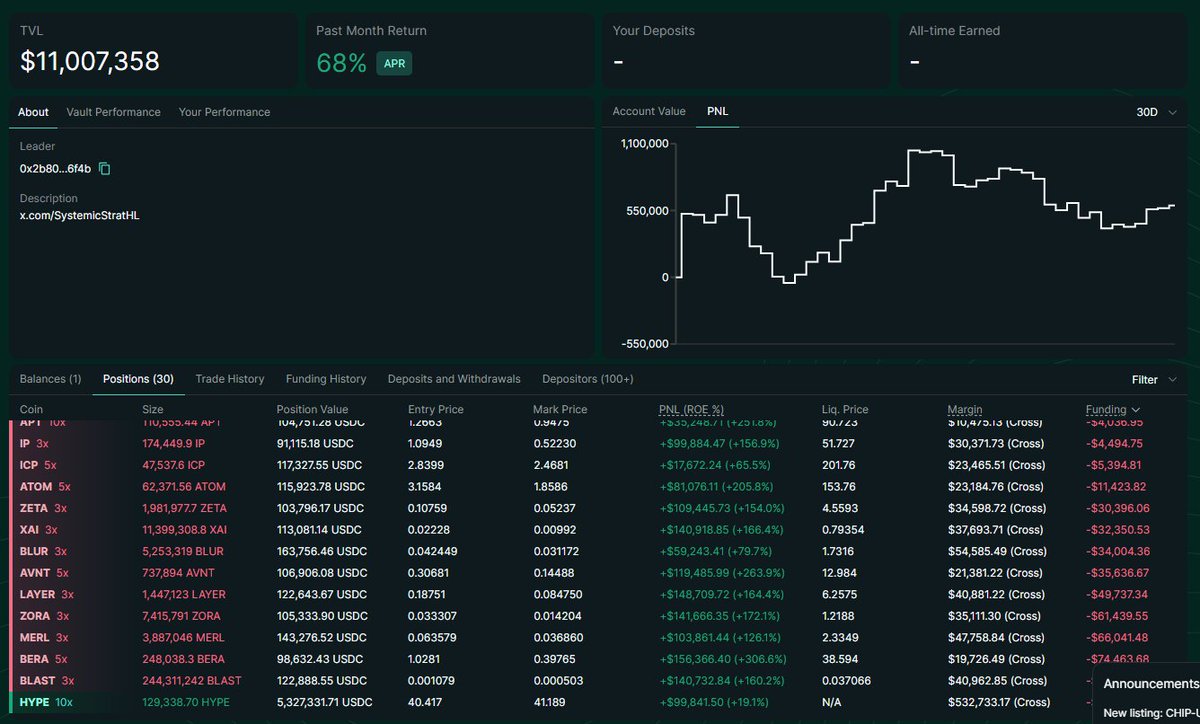Click XAI mark price 0.00992

[x=555, y=530]
